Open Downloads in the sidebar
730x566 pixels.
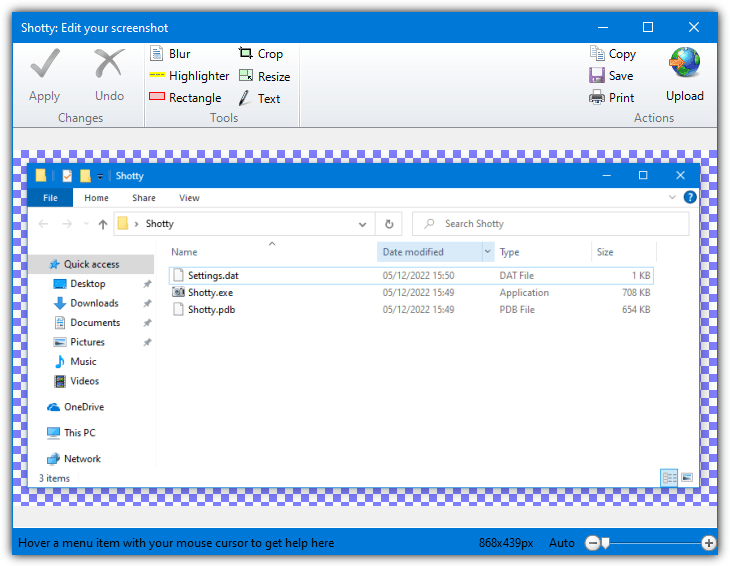(94, 303)
